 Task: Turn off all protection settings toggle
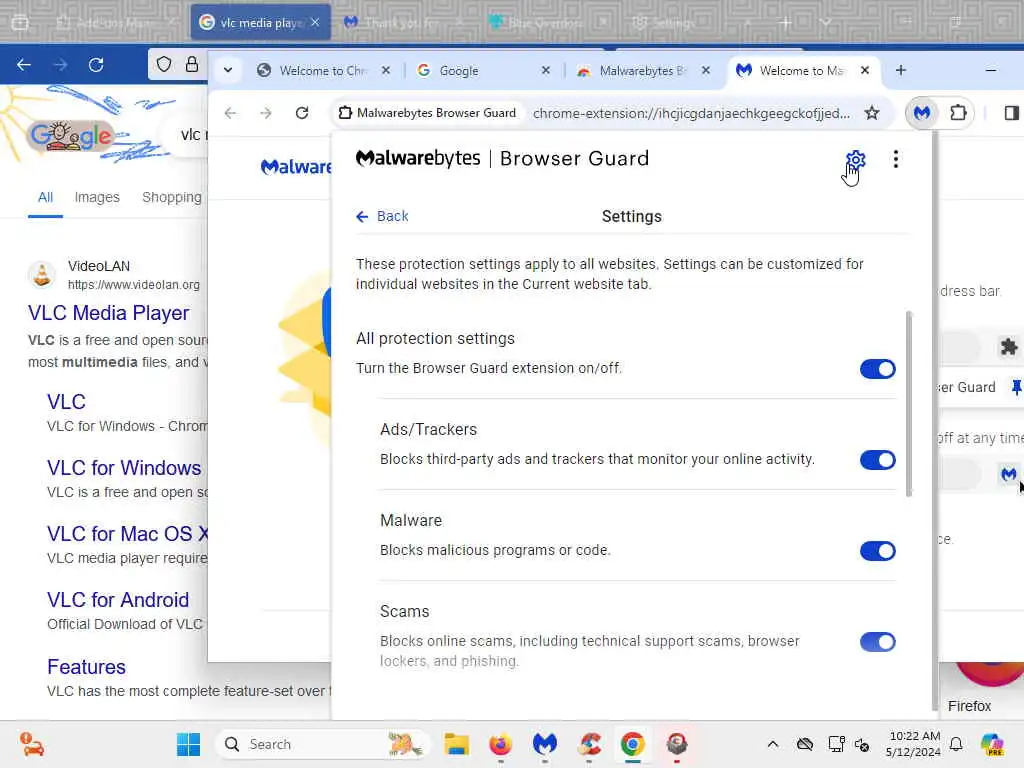[x=877, y=369]
